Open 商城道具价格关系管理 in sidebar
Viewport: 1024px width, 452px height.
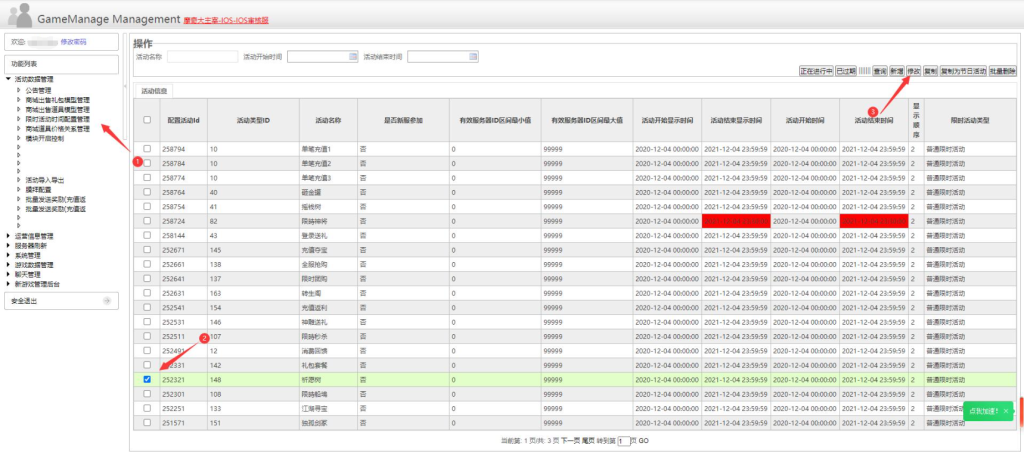57,129
